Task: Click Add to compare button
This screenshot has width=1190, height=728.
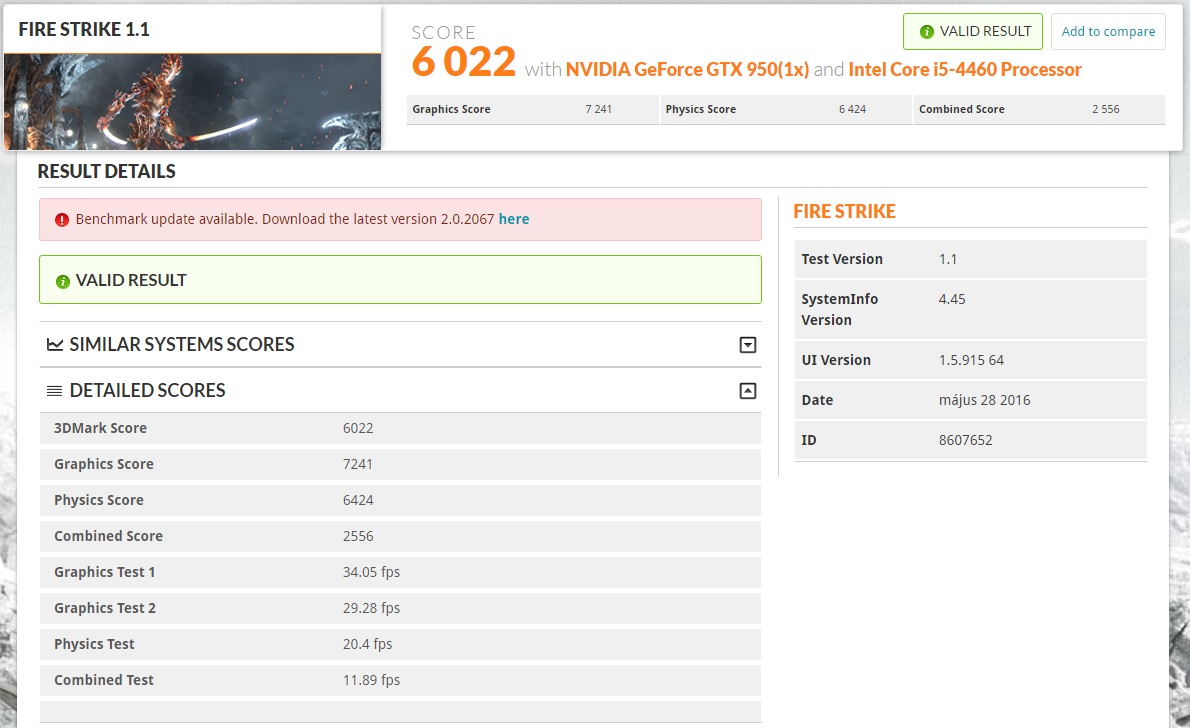Action: [x=1108, y=32]
